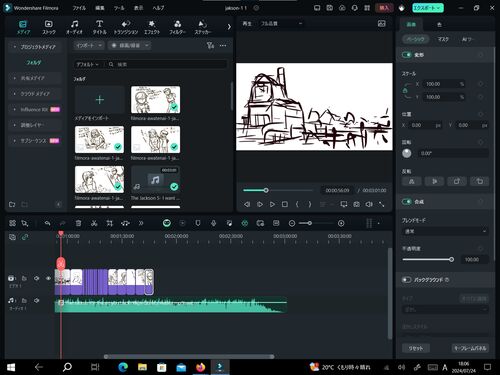Click the media search field

[167, 64]
